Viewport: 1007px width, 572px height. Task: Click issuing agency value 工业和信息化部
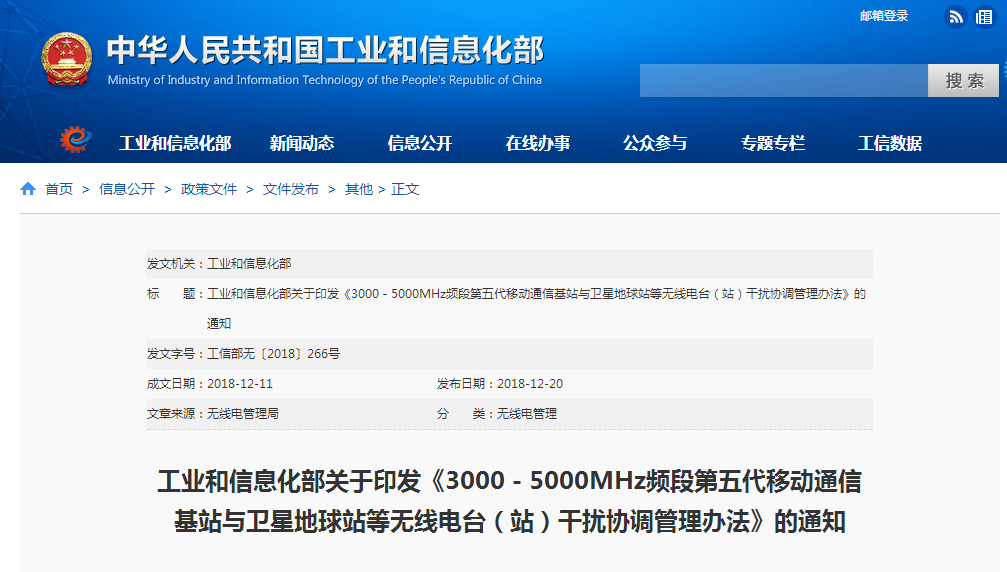pos(249,264)
